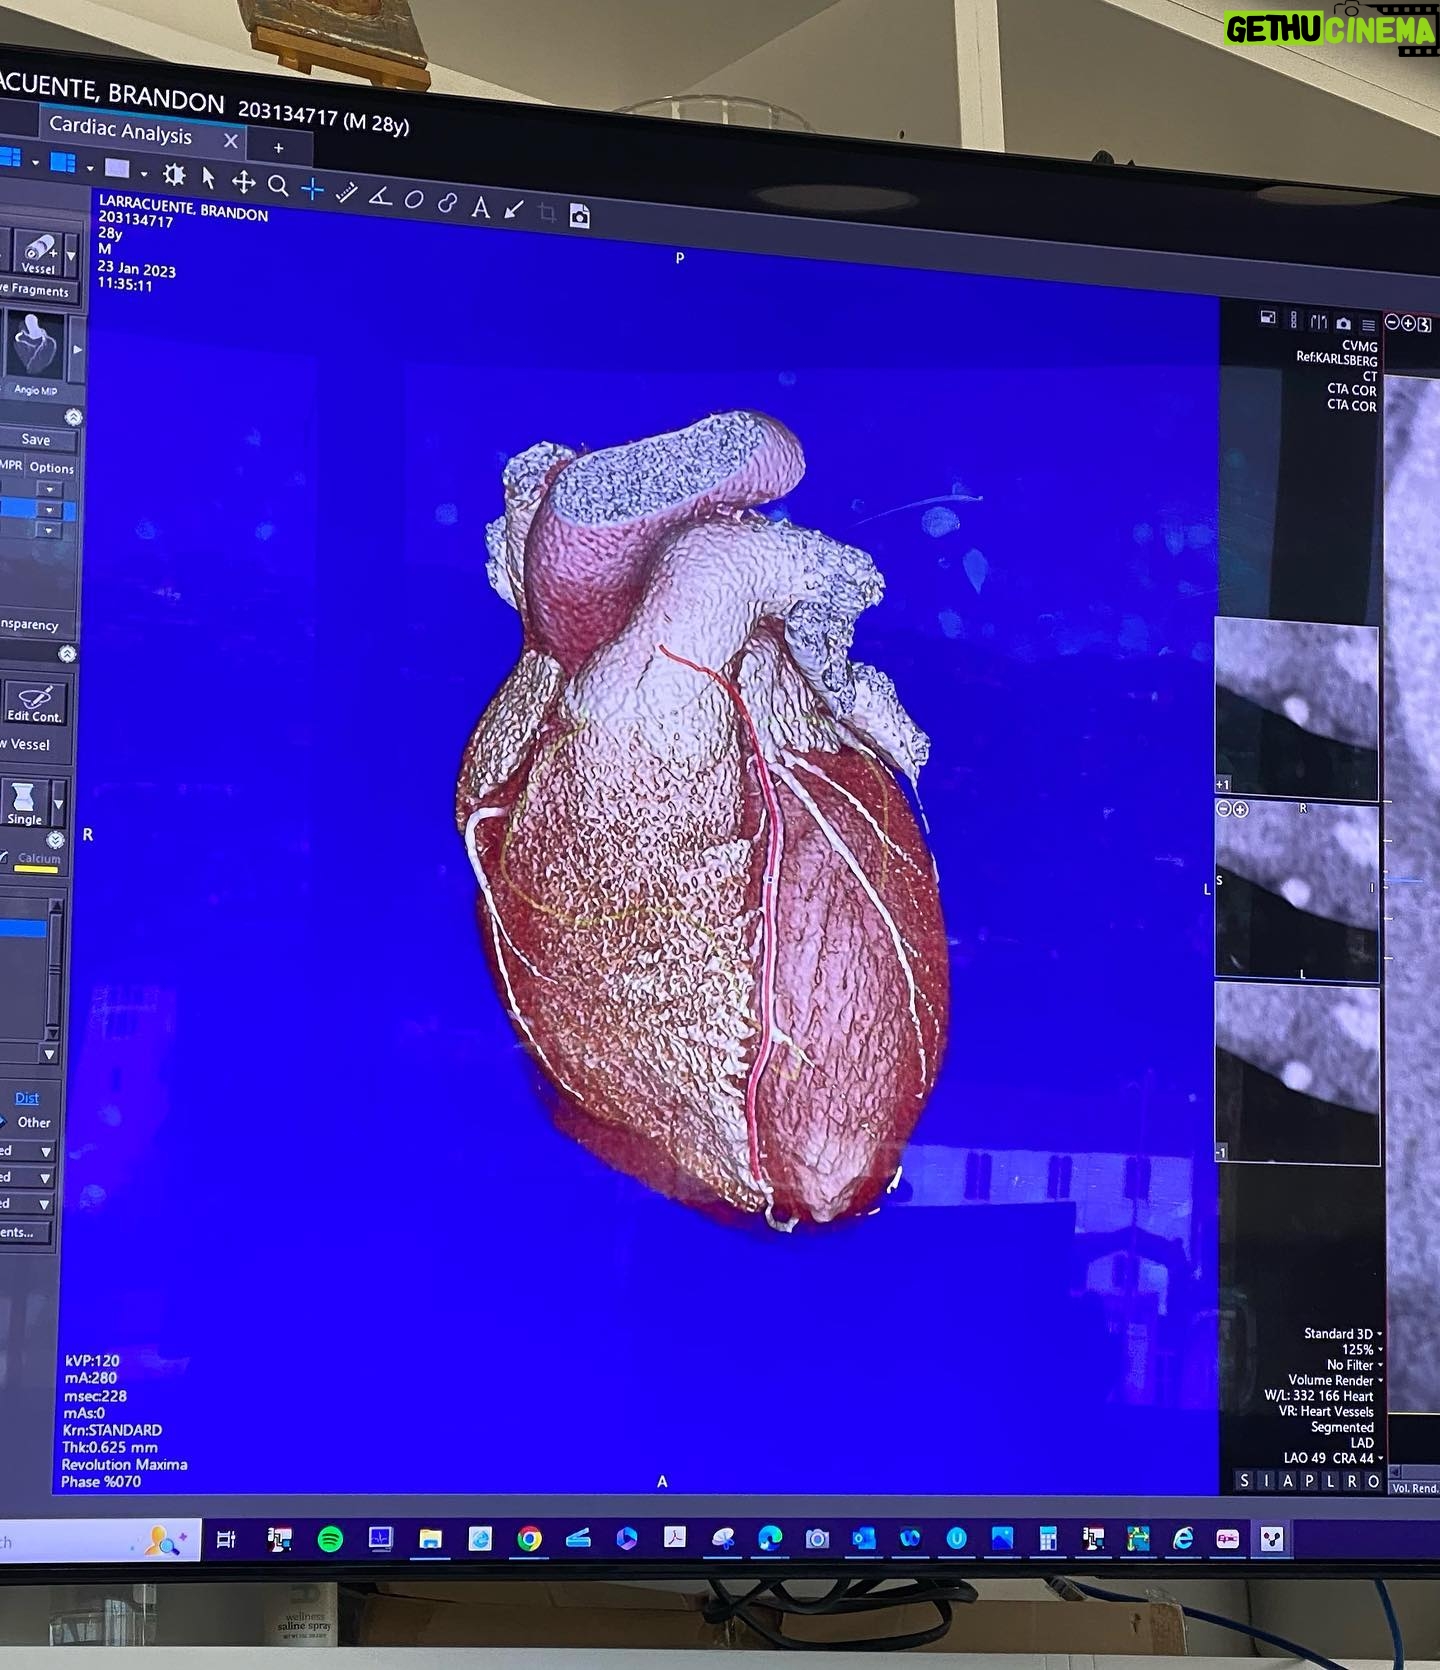Click the plus zoom-in icon above CT slice
Viewport: 1440px width, 1670px height.
(1407, 323)
